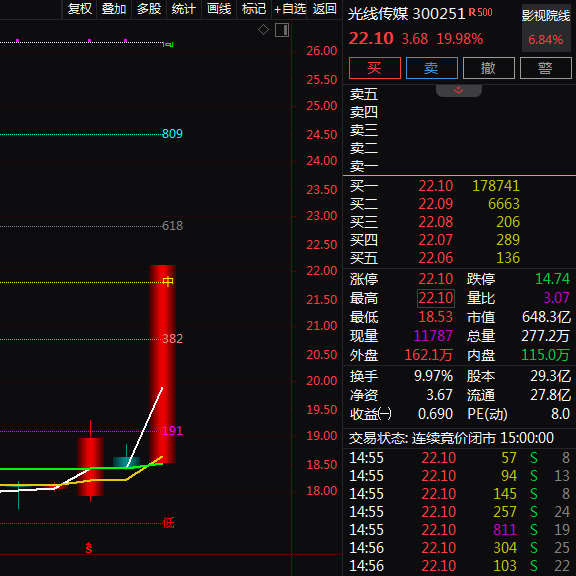The image size is (576, 576).
Task: Click stock name 光线传媒 300251
Action: [407, 14]
